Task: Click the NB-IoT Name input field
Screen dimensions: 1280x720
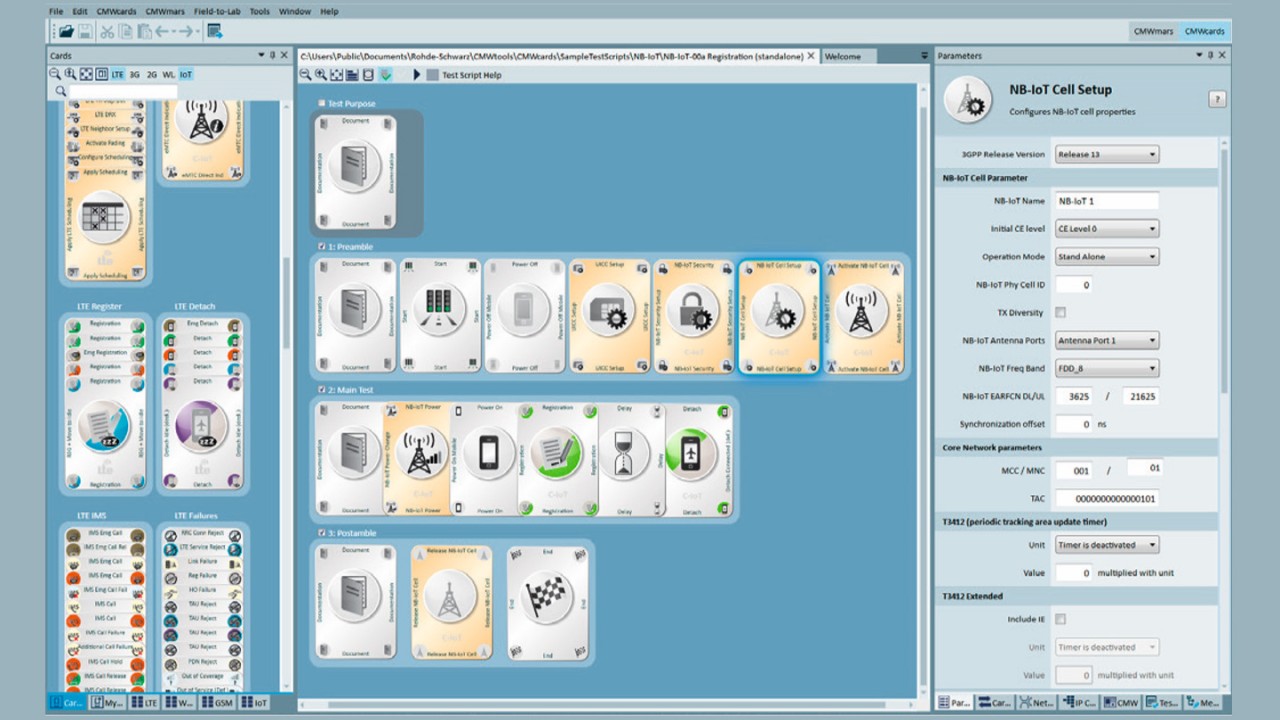Action: (x=1106, y=201)
